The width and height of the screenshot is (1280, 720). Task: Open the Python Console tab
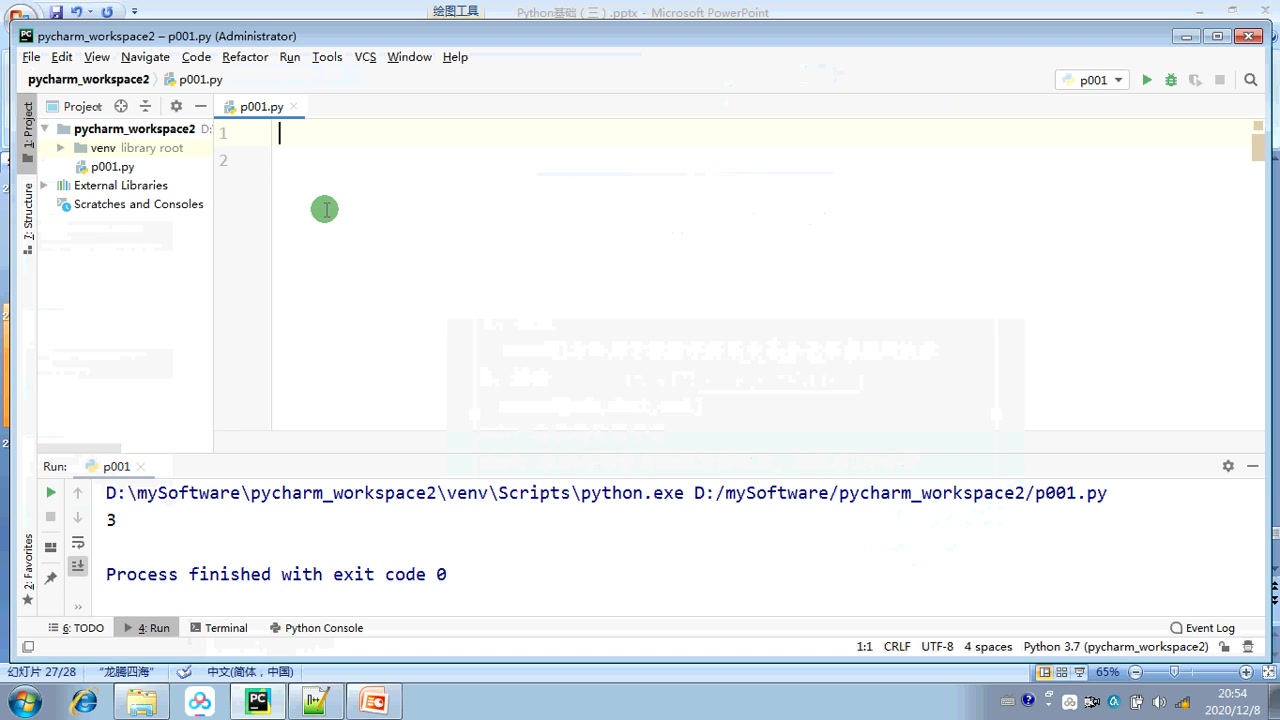coord(316,628)
